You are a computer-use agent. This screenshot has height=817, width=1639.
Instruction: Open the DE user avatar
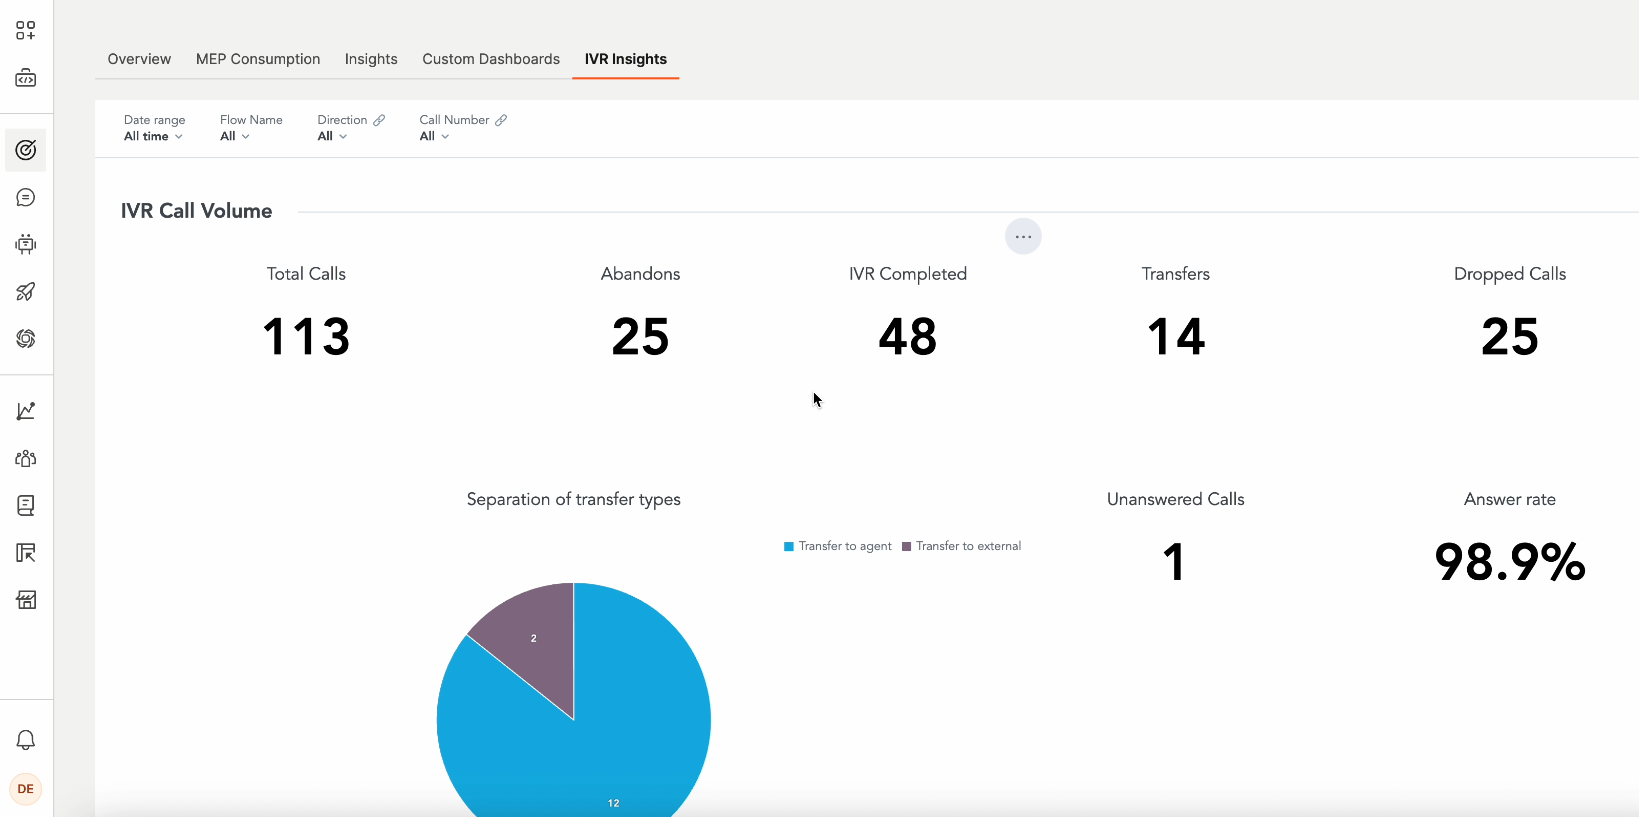26,789
